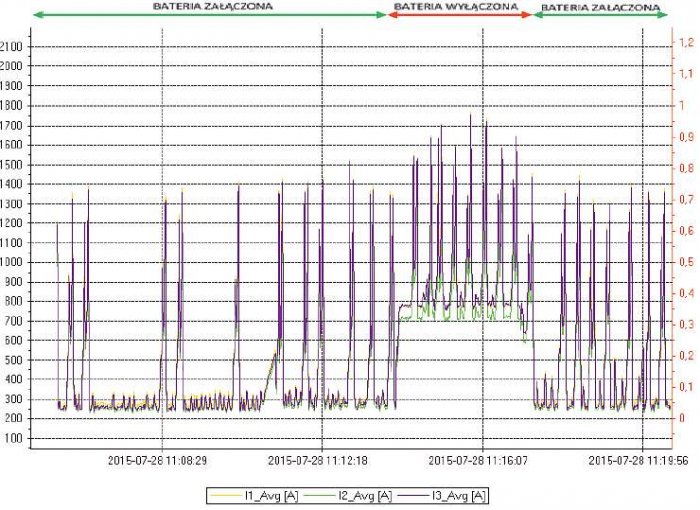The width and height of the screenshot is (700, 510).
Task: Click the timestamp 2015-07-28 11:19:56
Action: point(638,460)
